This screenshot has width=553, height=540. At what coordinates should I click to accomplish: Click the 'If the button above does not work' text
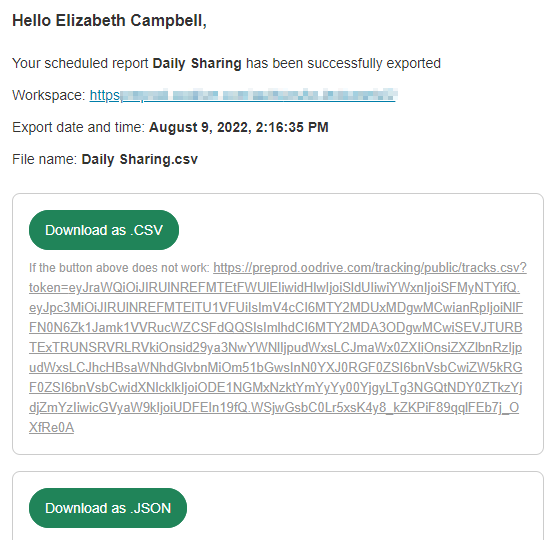point(119,268)
